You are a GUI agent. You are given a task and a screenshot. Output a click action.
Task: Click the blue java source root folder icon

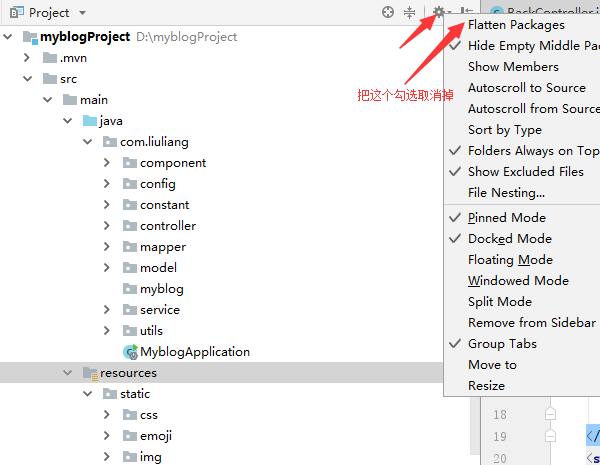pos(90,121)
